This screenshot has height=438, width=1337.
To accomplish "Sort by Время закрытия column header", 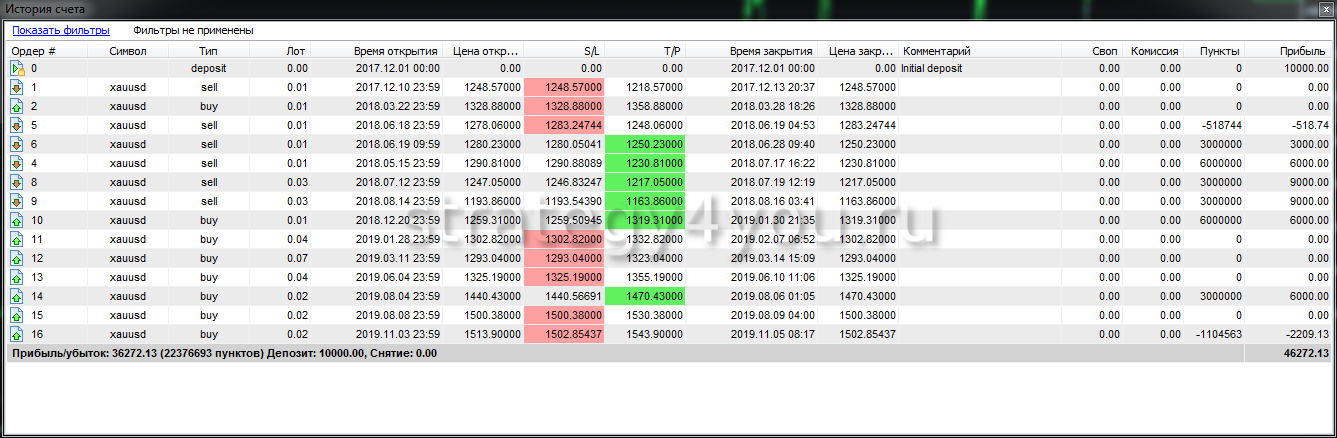I will tap(772, 51).
